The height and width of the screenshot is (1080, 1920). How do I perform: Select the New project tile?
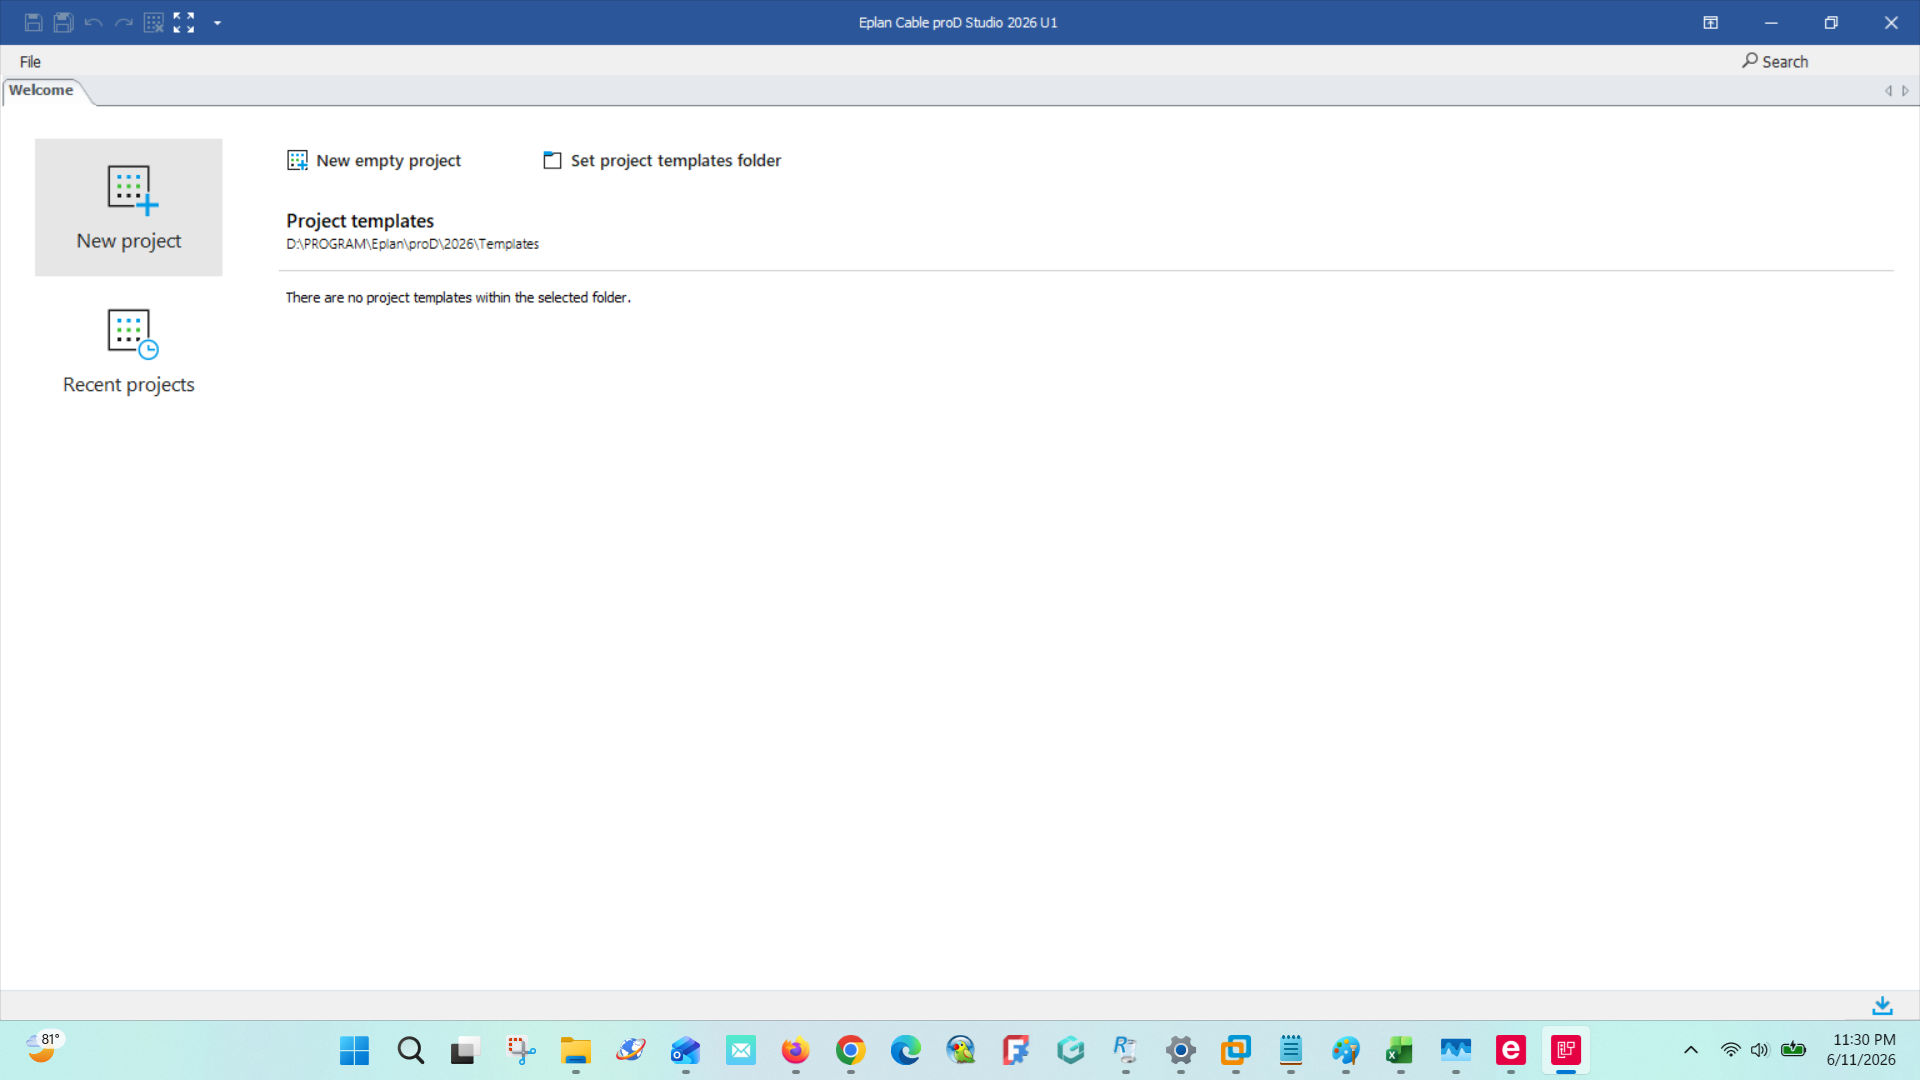click(x=128, y=207)
